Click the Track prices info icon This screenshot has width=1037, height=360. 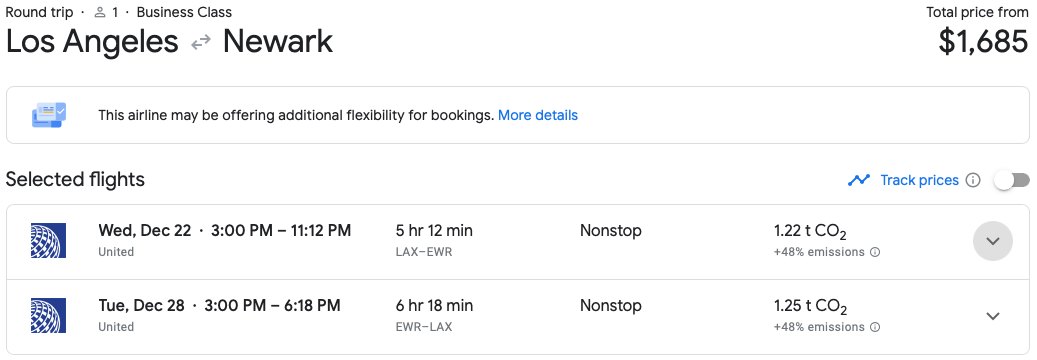coord(972,180)
